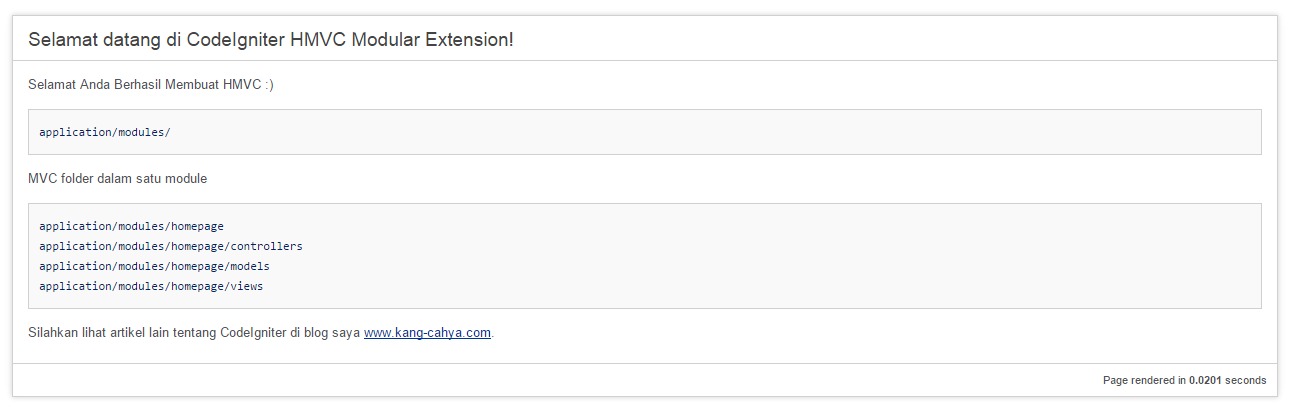Click the 0.0201 render time value
Image resolution: width=1290 pixels, height=409 pixels.
1205,380
